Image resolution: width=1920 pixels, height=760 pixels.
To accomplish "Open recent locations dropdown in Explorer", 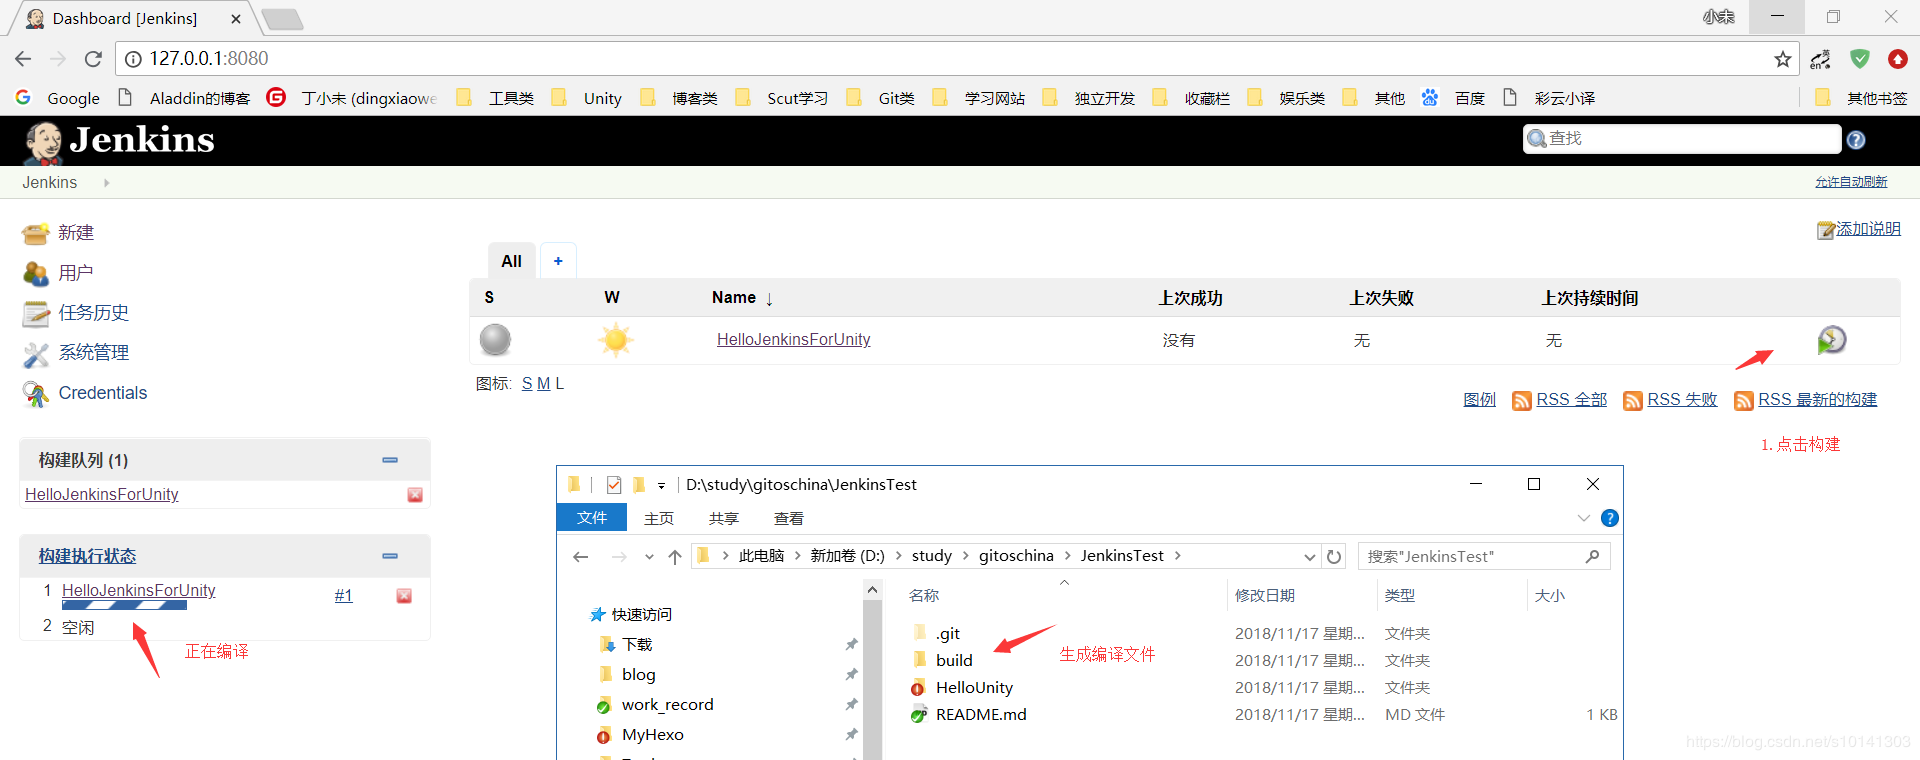I will click(x=649, y=557).
